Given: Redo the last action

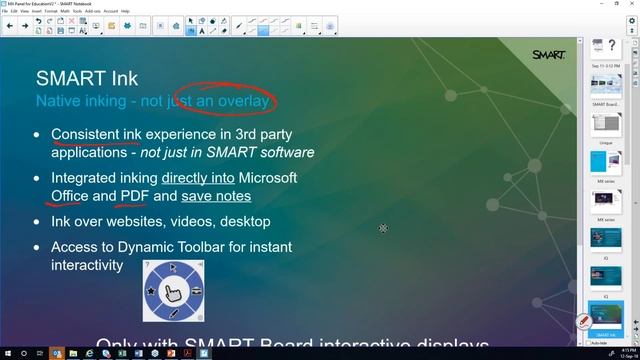Looking at the screenshot, I should pos(49,21).
